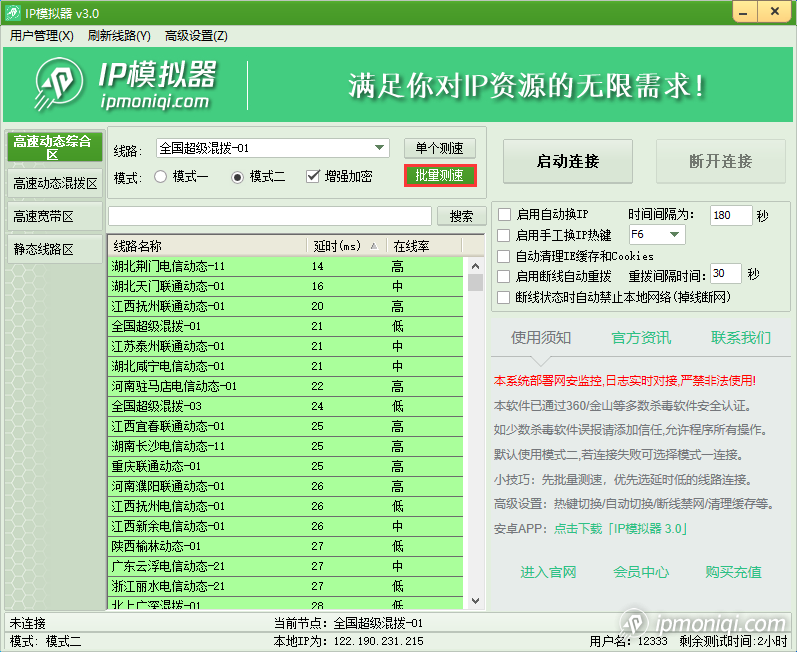Open 高级设置(Z) menu

196,35
